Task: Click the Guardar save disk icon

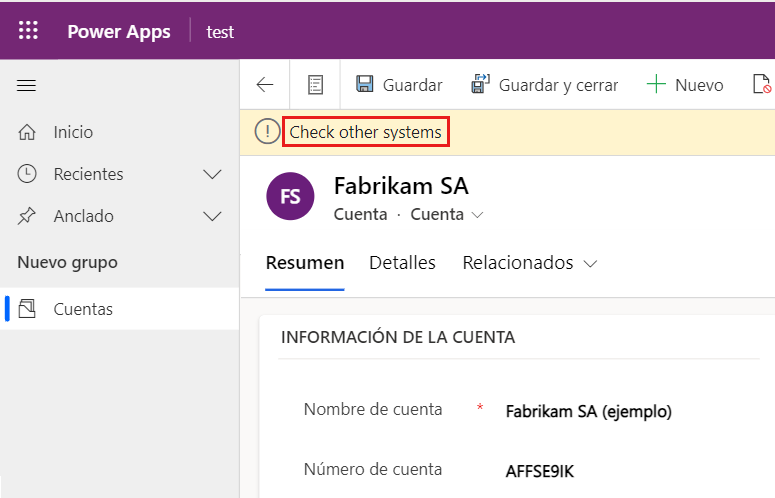Action: (365, 85)
